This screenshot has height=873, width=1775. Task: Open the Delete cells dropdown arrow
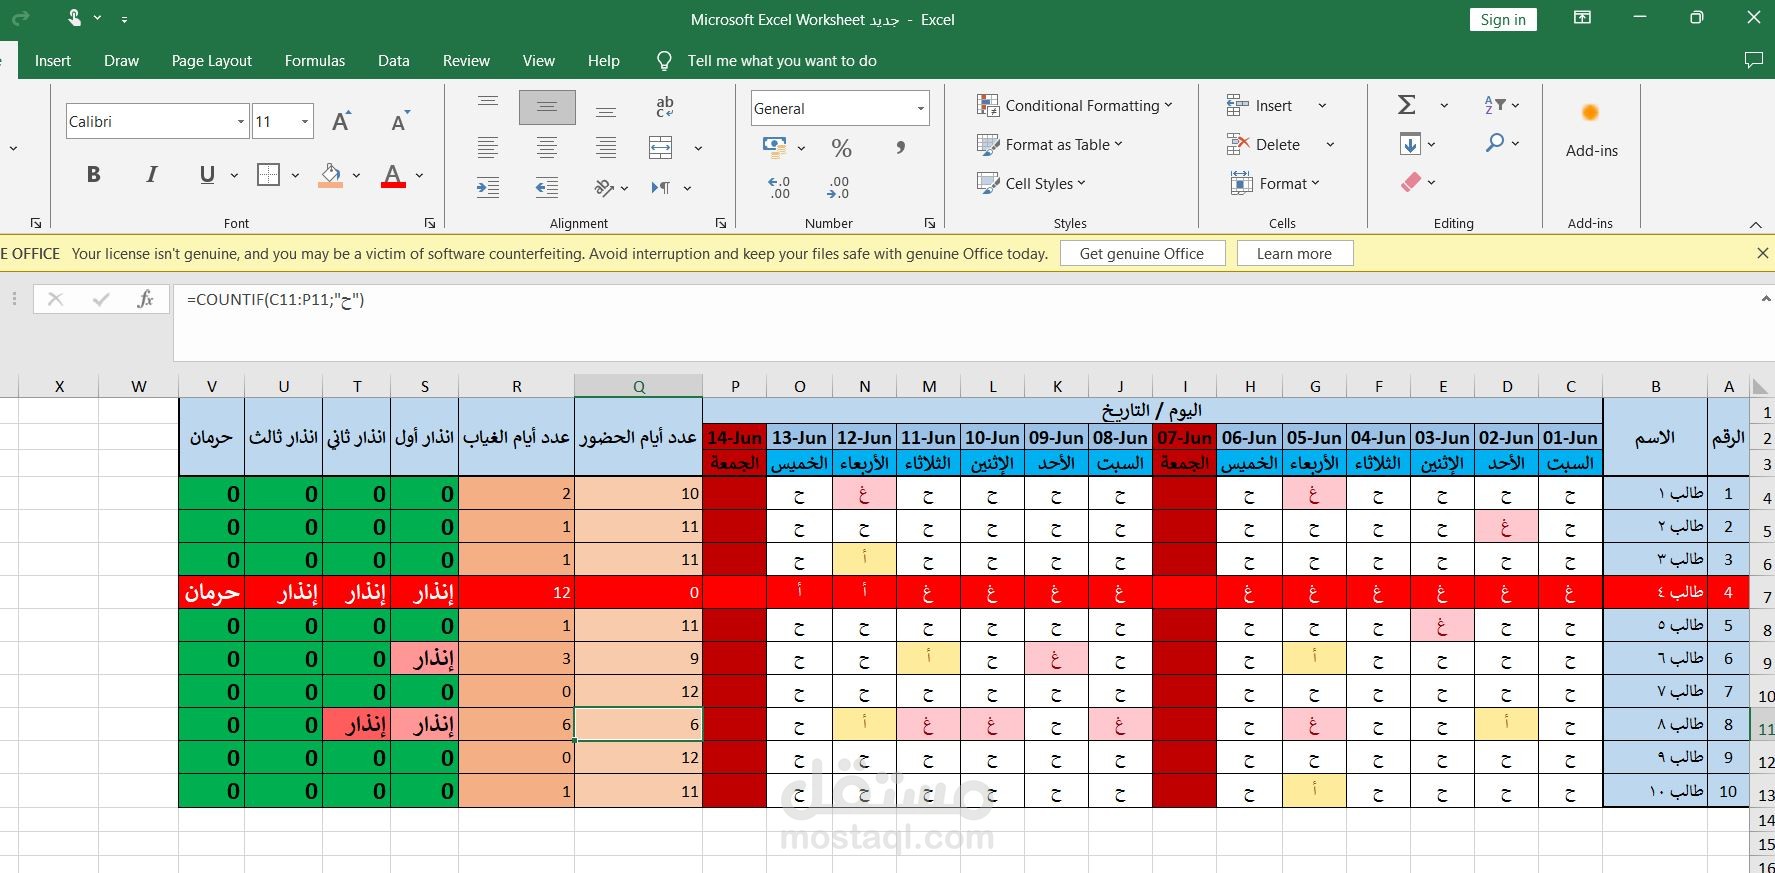point(1330,144)
